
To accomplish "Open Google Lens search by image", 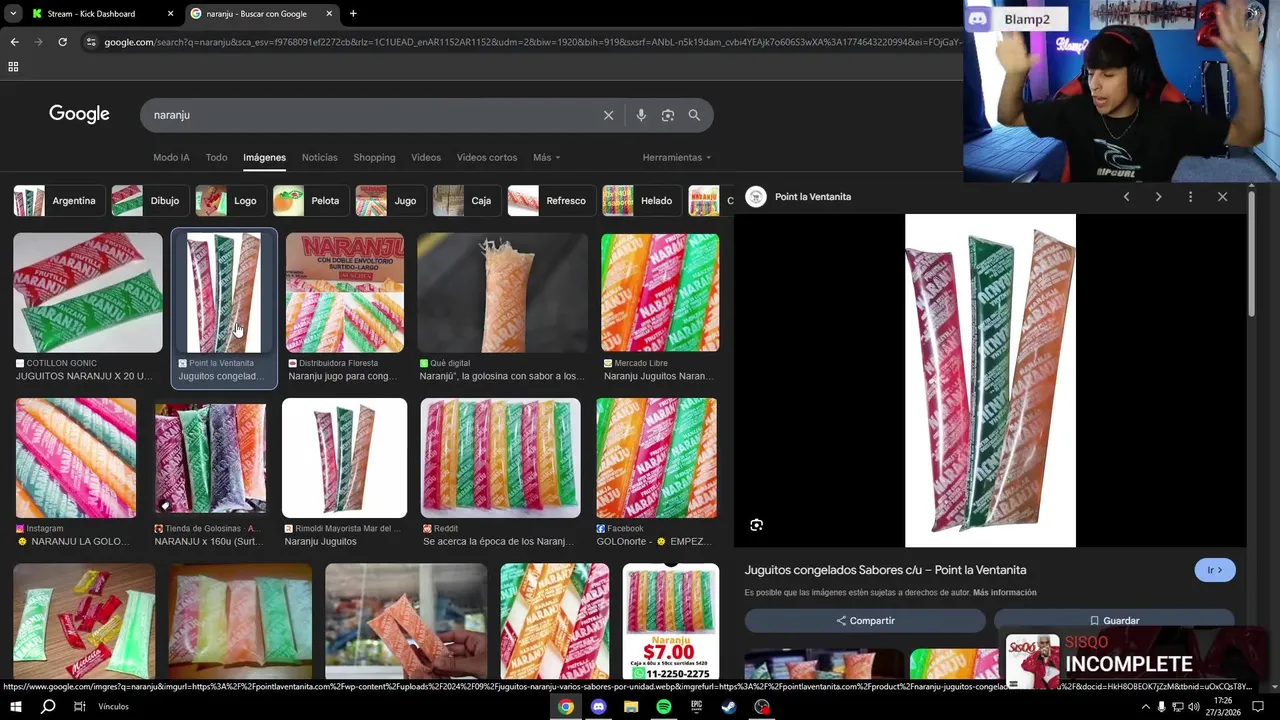I will click(668, 115).
